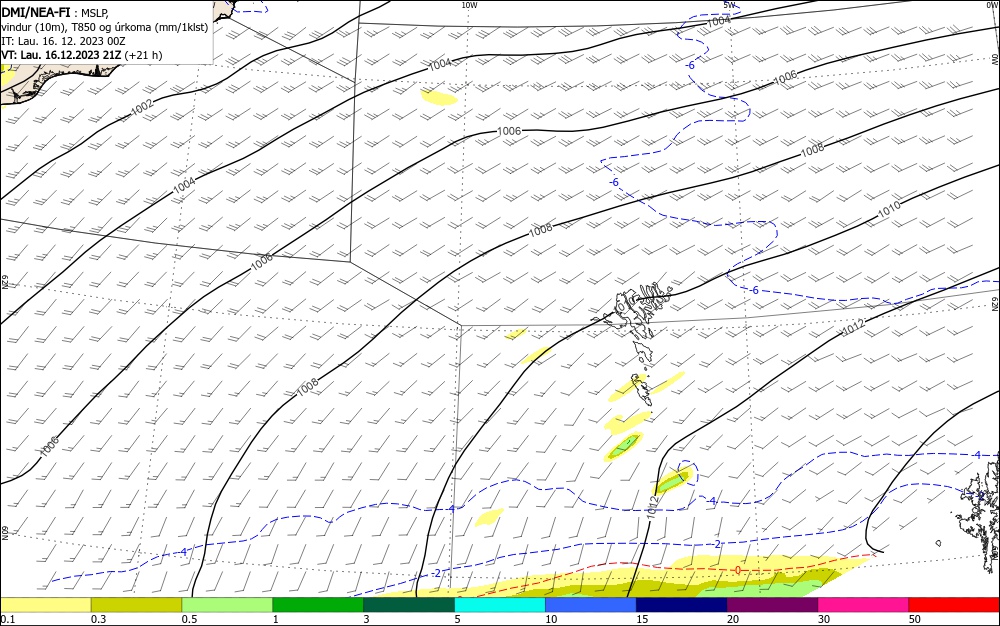
Task: Click the "10W" longitude label
Action: pos(469,5)
